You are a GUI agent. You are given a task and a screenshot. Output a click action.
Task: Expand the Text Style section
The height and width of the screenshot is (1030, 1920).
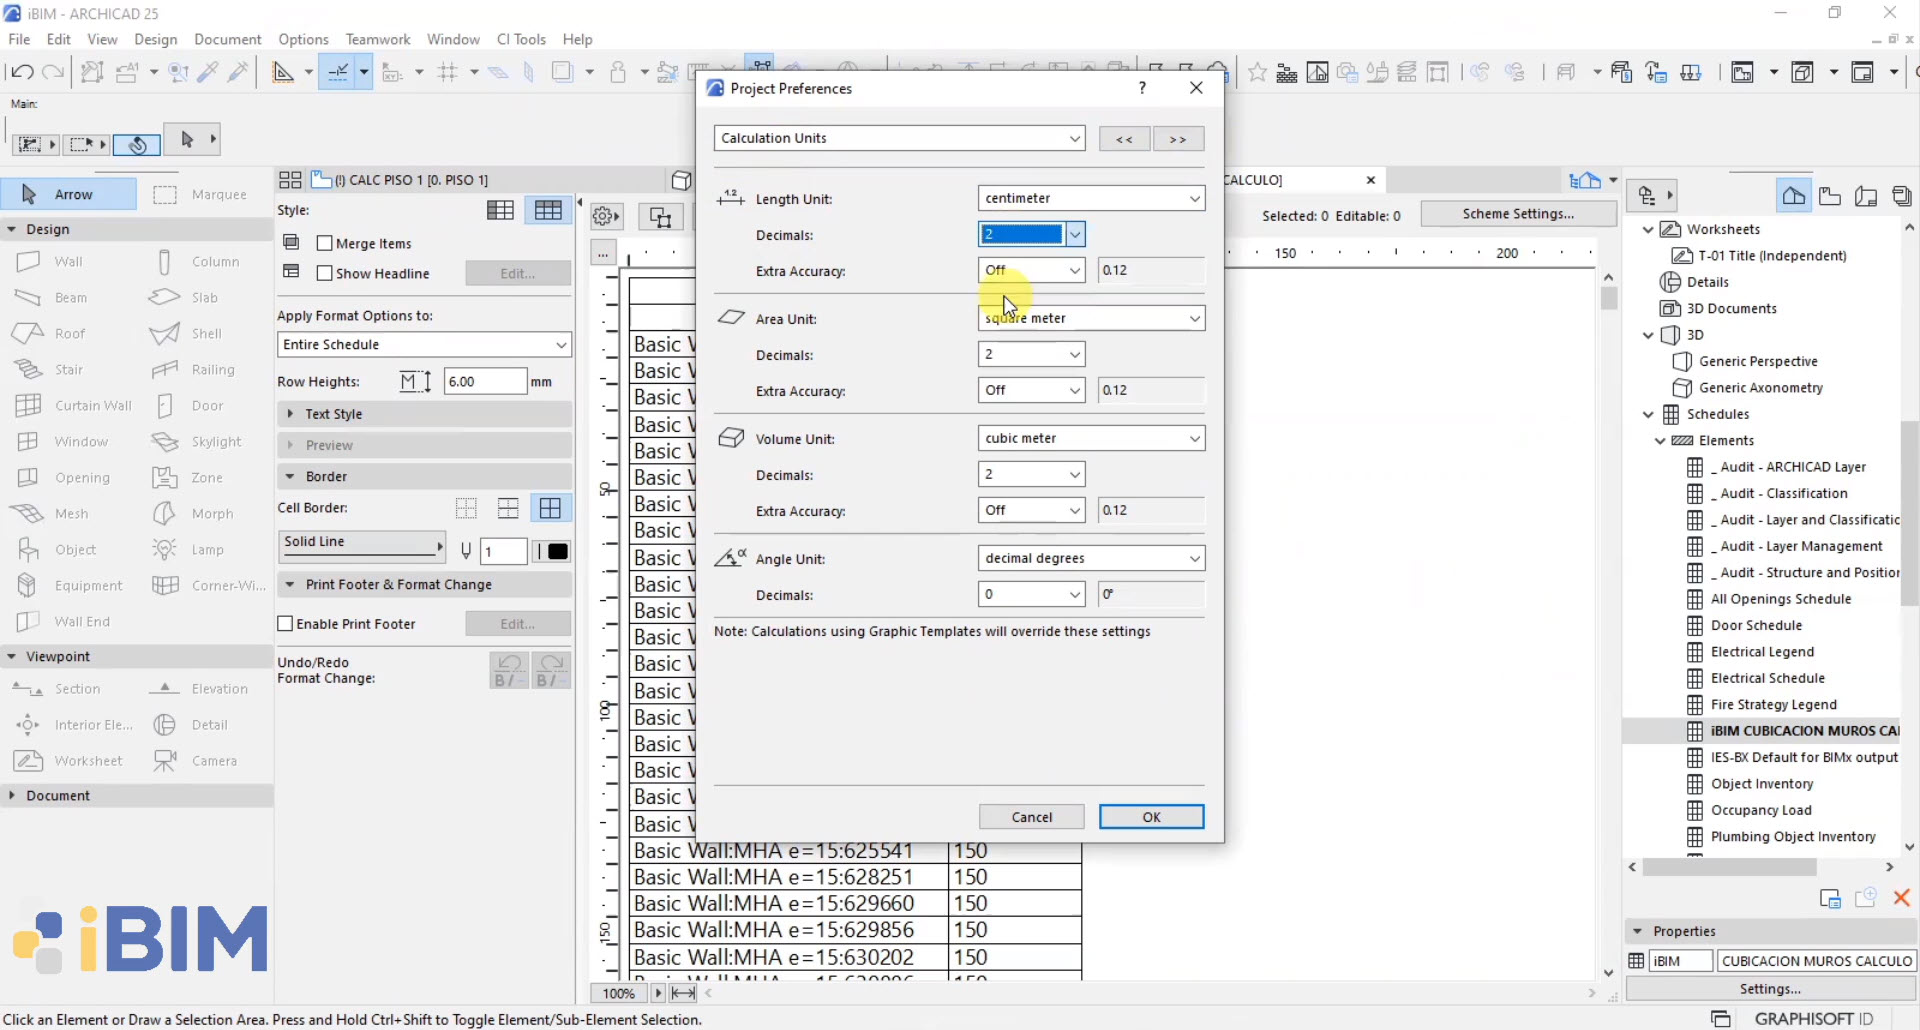[x=333, y=414]
